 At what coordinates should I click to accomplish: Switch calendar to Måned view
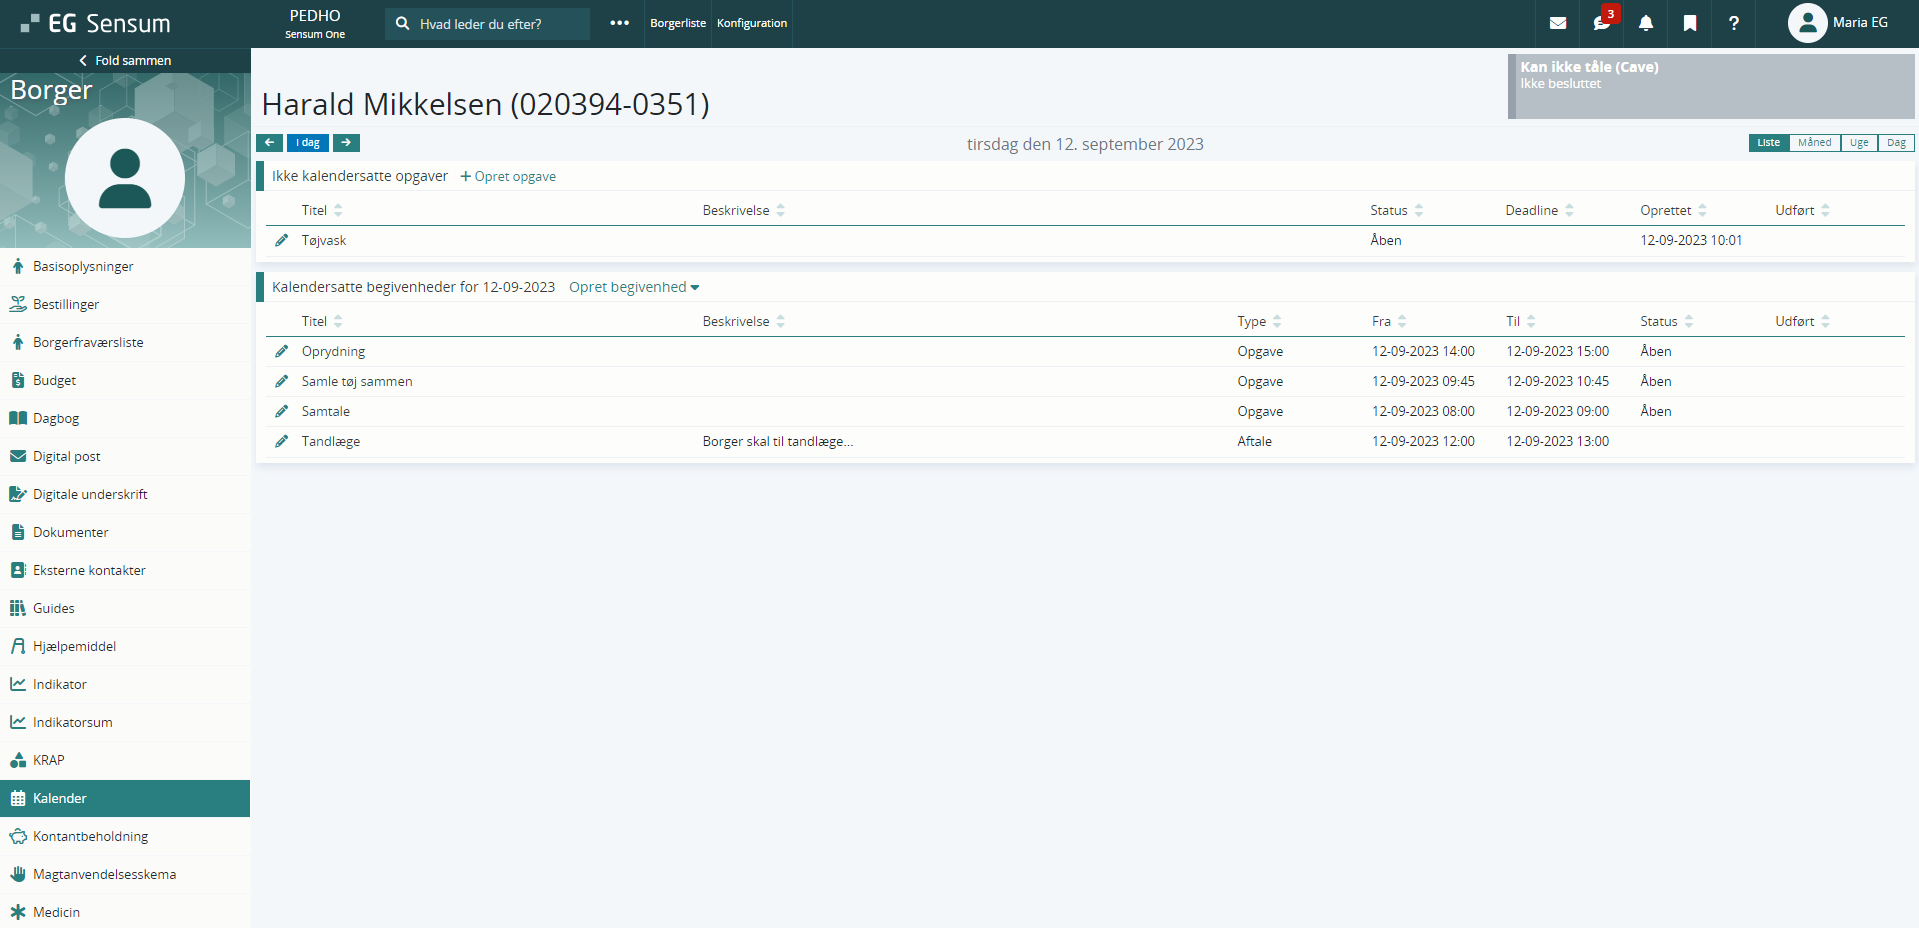coord(1814,143)
